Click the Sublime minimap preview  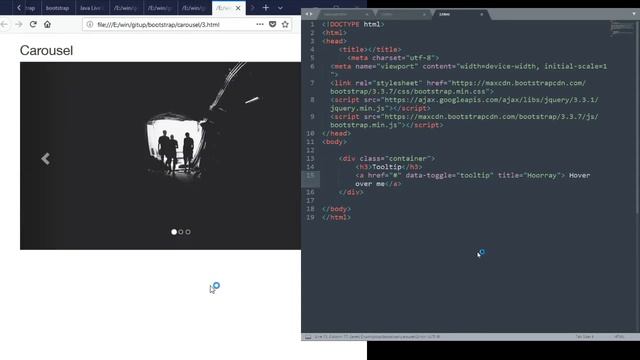(x=621, y=29)
